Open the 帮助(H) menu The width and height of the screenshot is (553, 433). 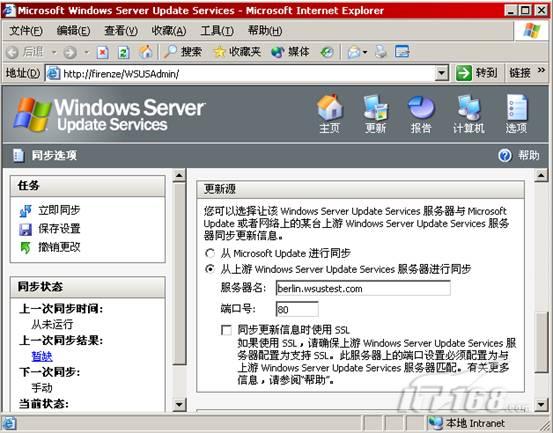(x=265, y=31)
